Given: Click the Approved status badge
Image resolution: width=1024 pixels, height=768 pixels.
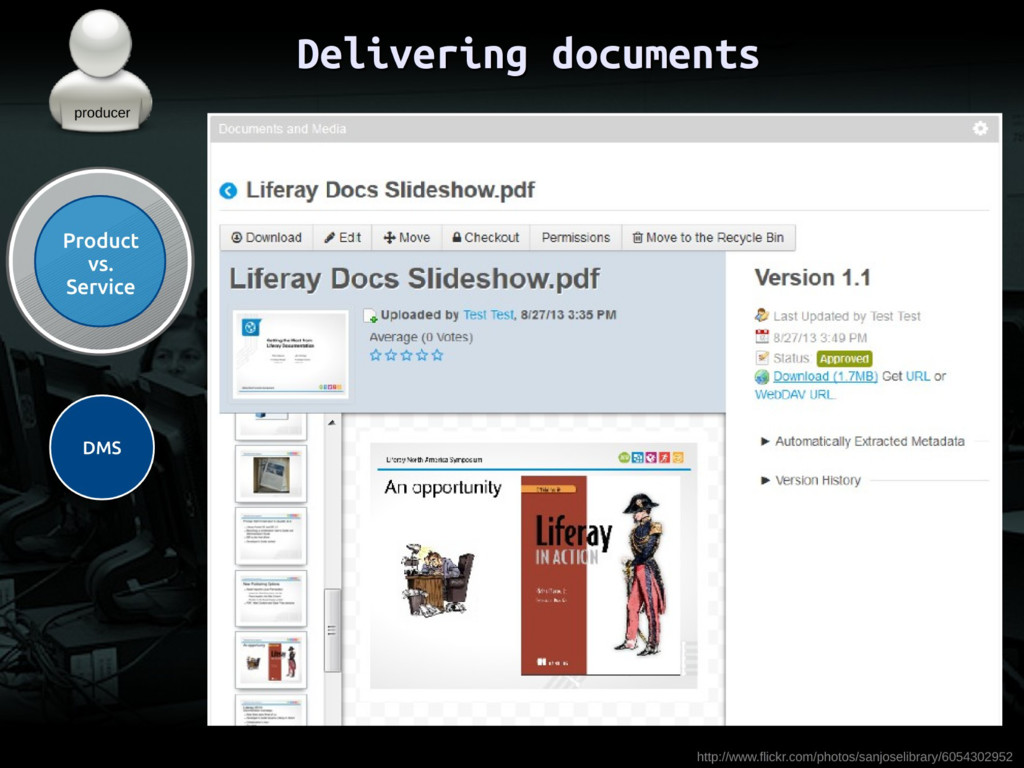Looking at the screenshot, I should pyautogui.click(x=844, y=359).
